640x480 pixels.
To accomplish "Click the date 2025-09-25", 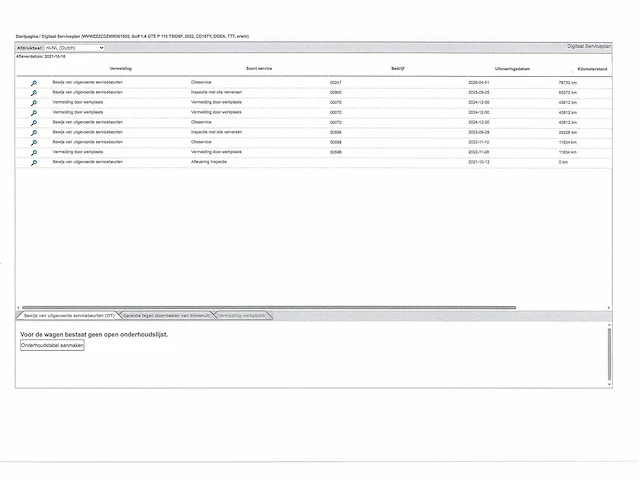I will click(x=478, y=93).
